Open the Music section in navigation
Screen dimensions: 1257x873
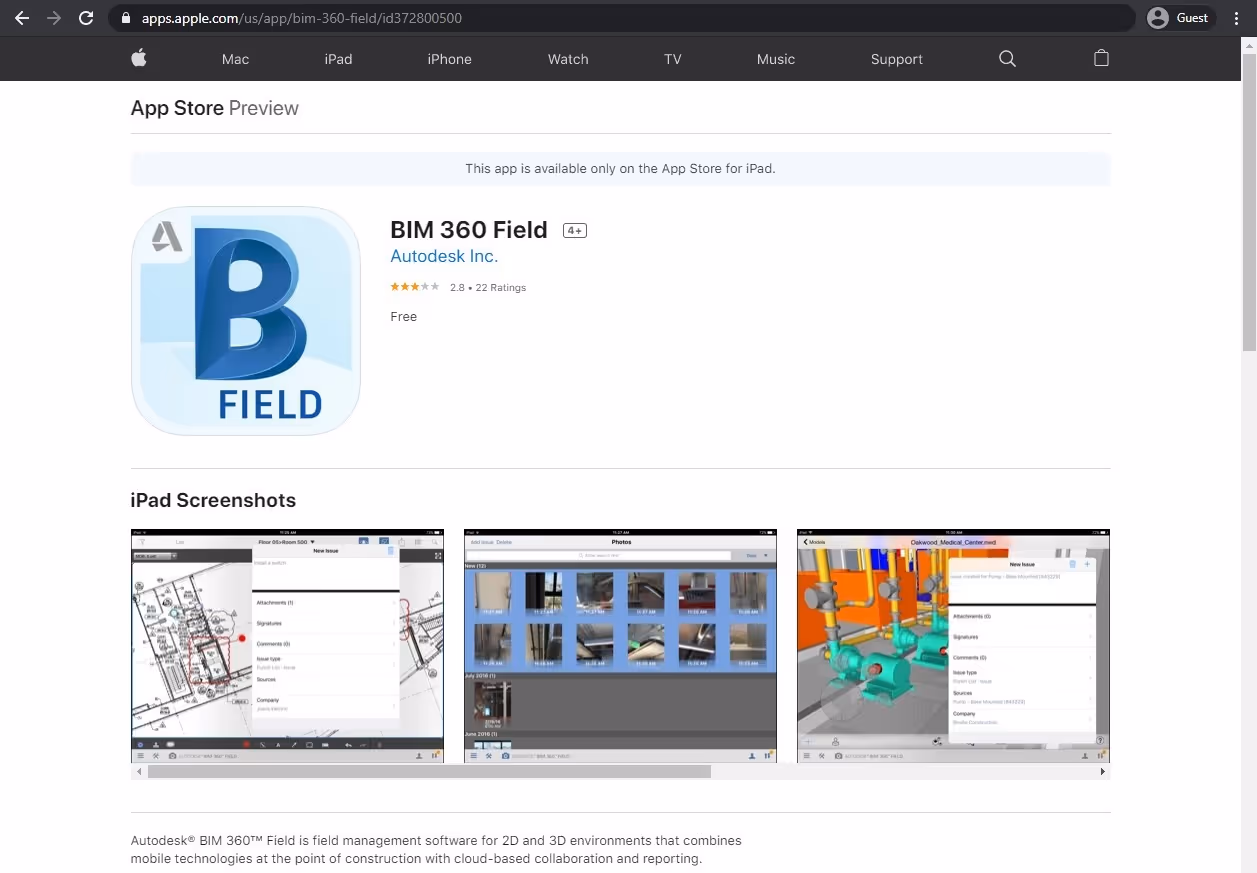776,59
